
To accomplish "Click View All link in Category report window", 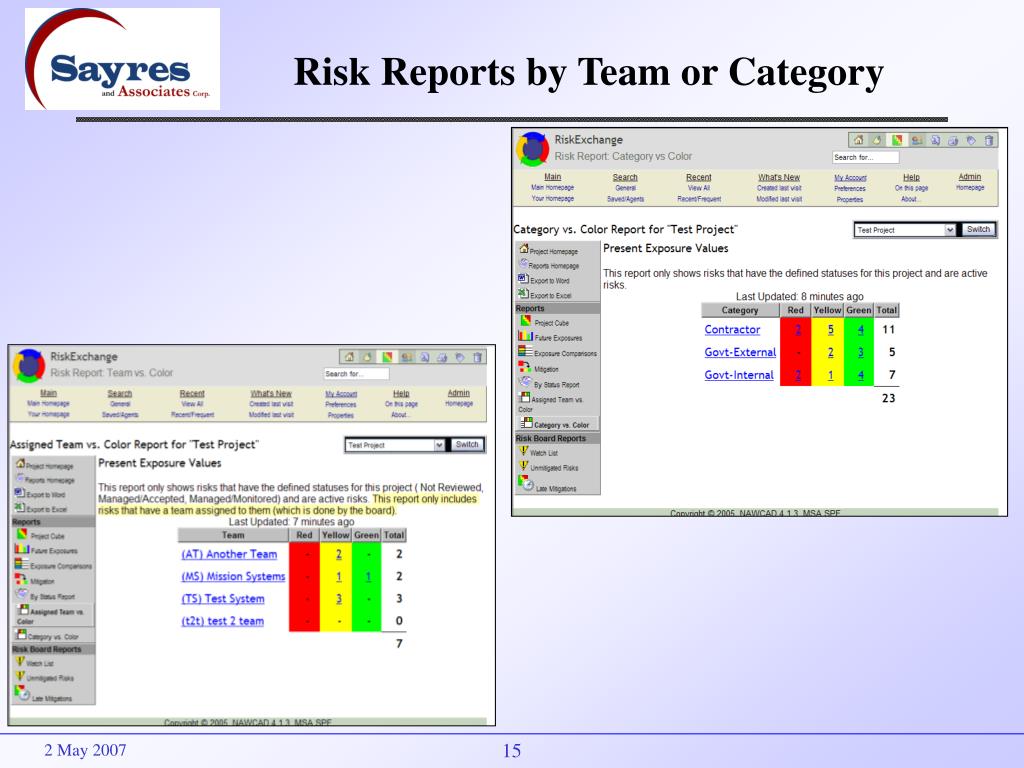I will pos(699,188).
